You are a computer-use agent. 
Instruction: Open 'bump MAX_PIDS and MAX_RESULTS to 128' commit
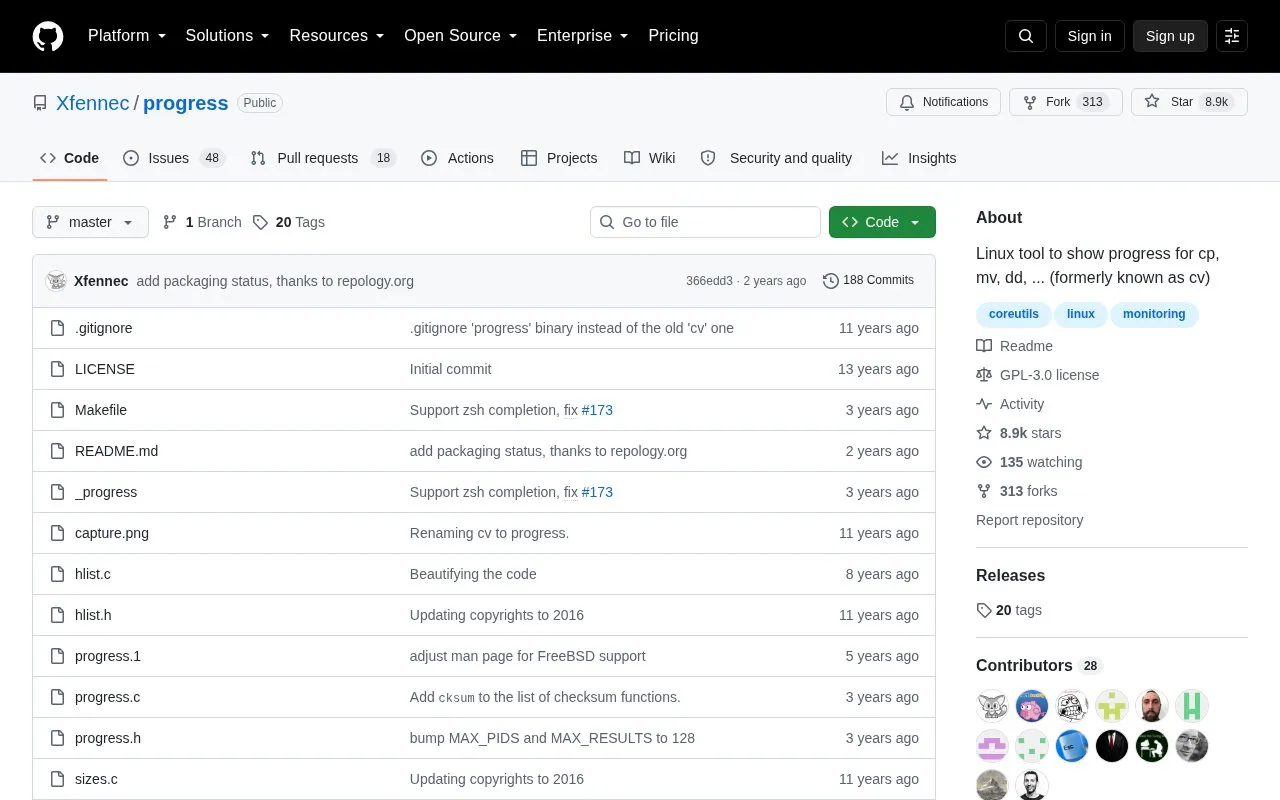click(x=552, y=738)
